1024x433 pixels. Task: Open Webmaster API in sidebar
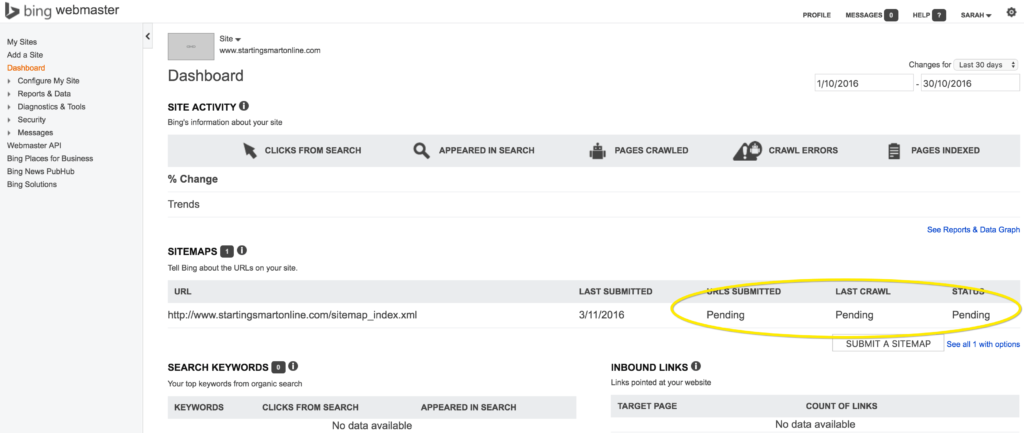[34, 146]
